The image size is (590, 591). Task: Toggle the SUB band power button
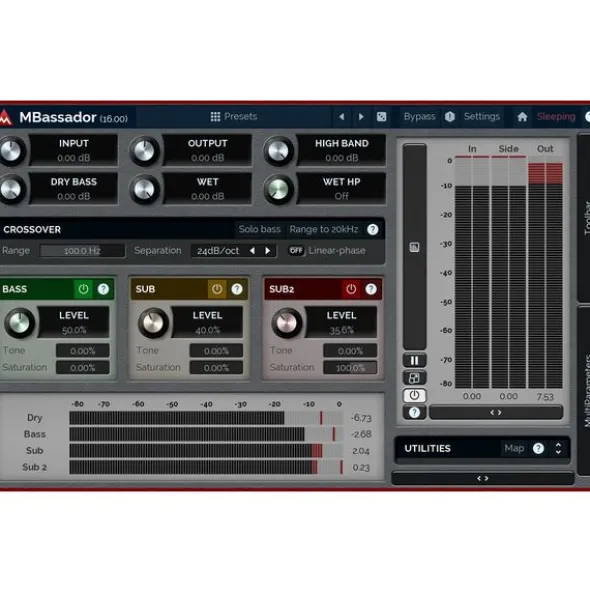click(x=217, y=289)
